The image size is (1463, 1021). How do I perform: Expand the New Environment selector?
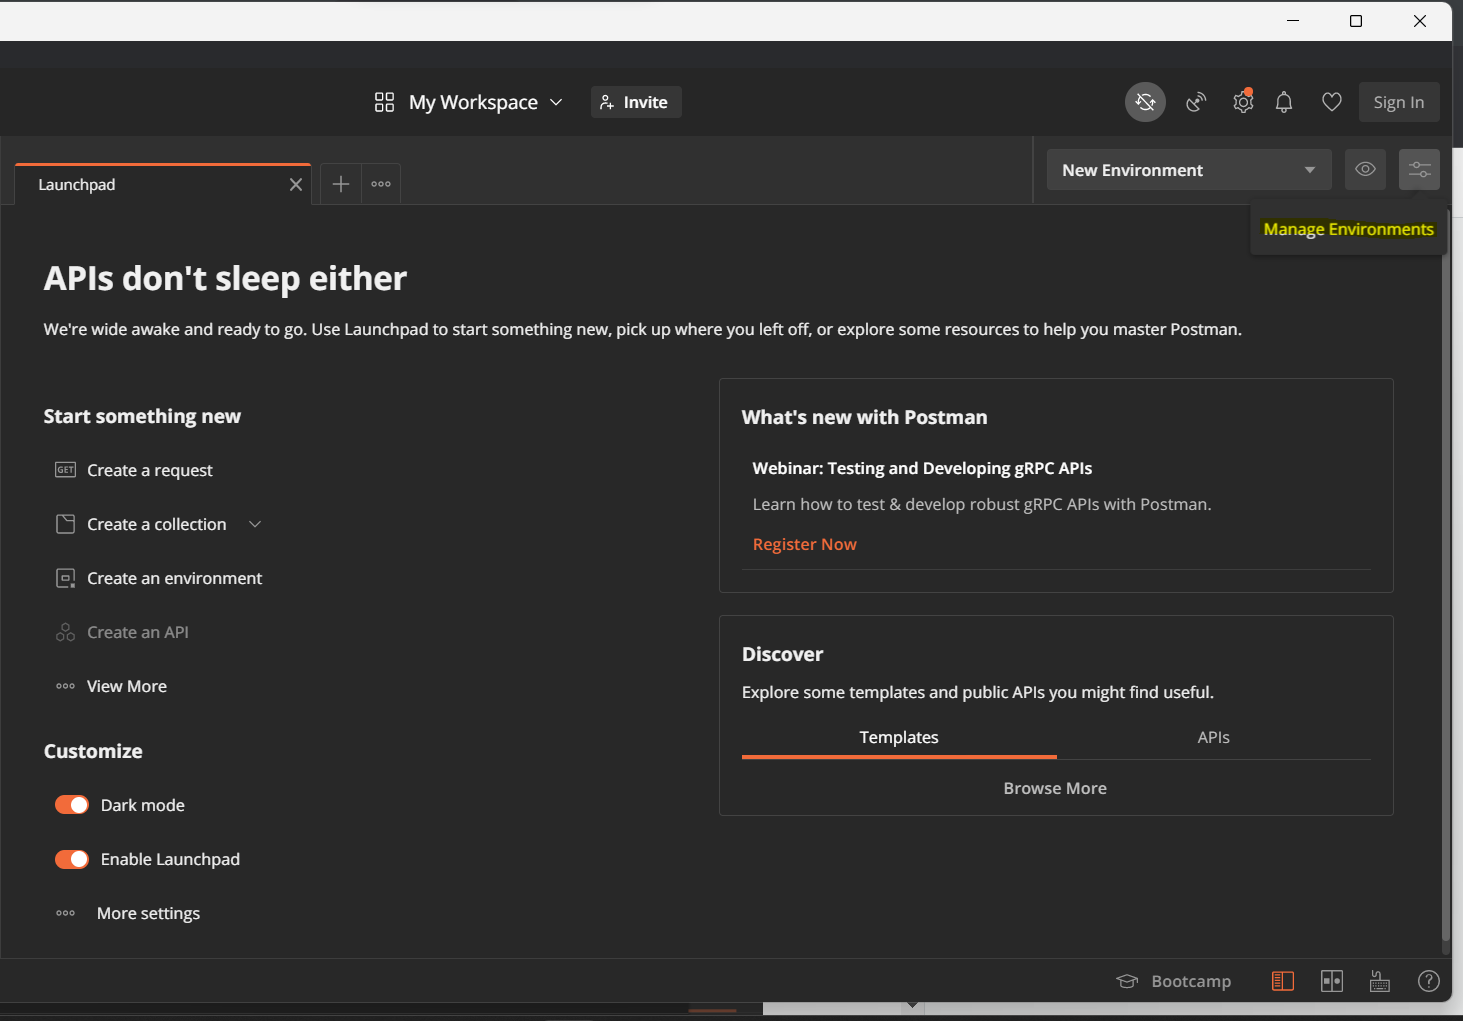click(1189, 170)
